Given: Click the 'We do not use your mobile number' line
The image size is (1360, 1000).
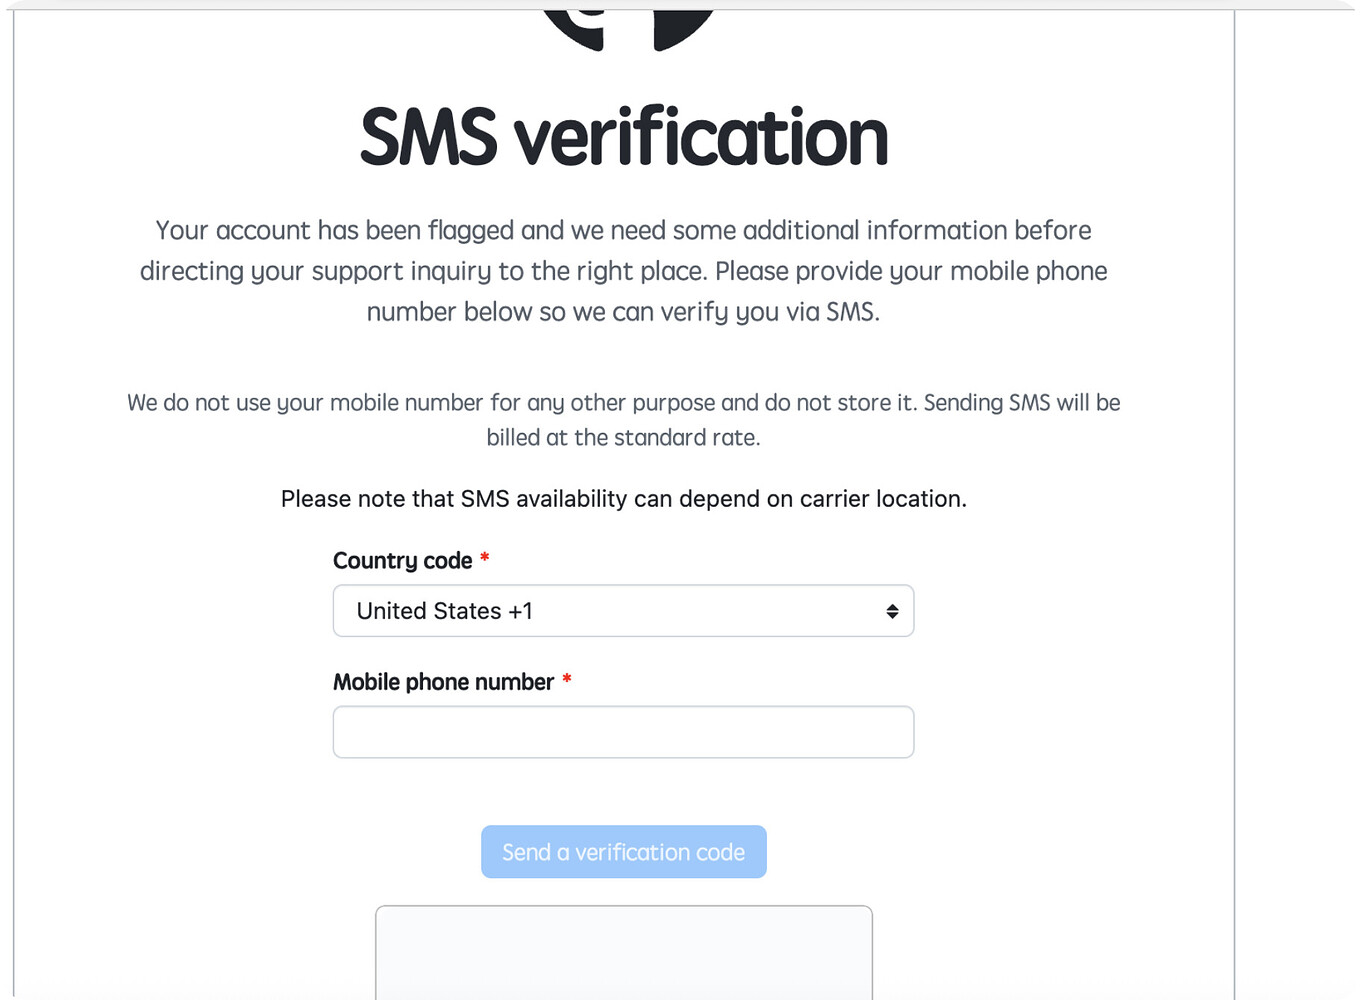Looking at the screenshot, I should coord(623,403).
